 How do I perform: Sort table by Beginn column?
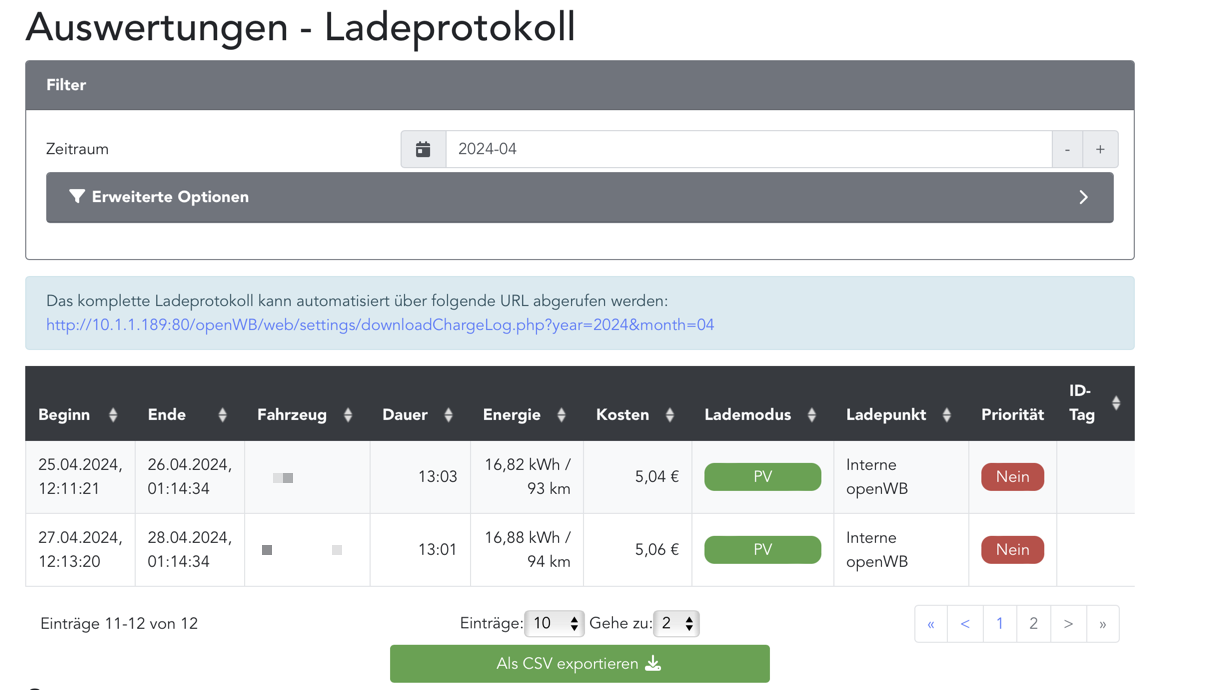coord(78,415)
